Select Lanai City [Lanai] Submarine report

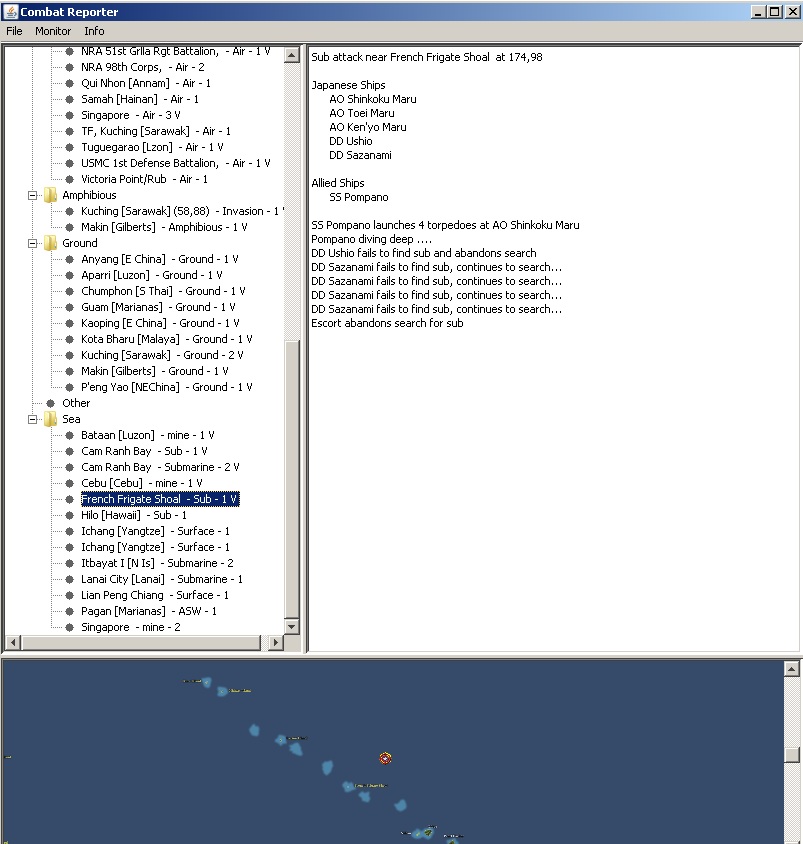[162, 579]
